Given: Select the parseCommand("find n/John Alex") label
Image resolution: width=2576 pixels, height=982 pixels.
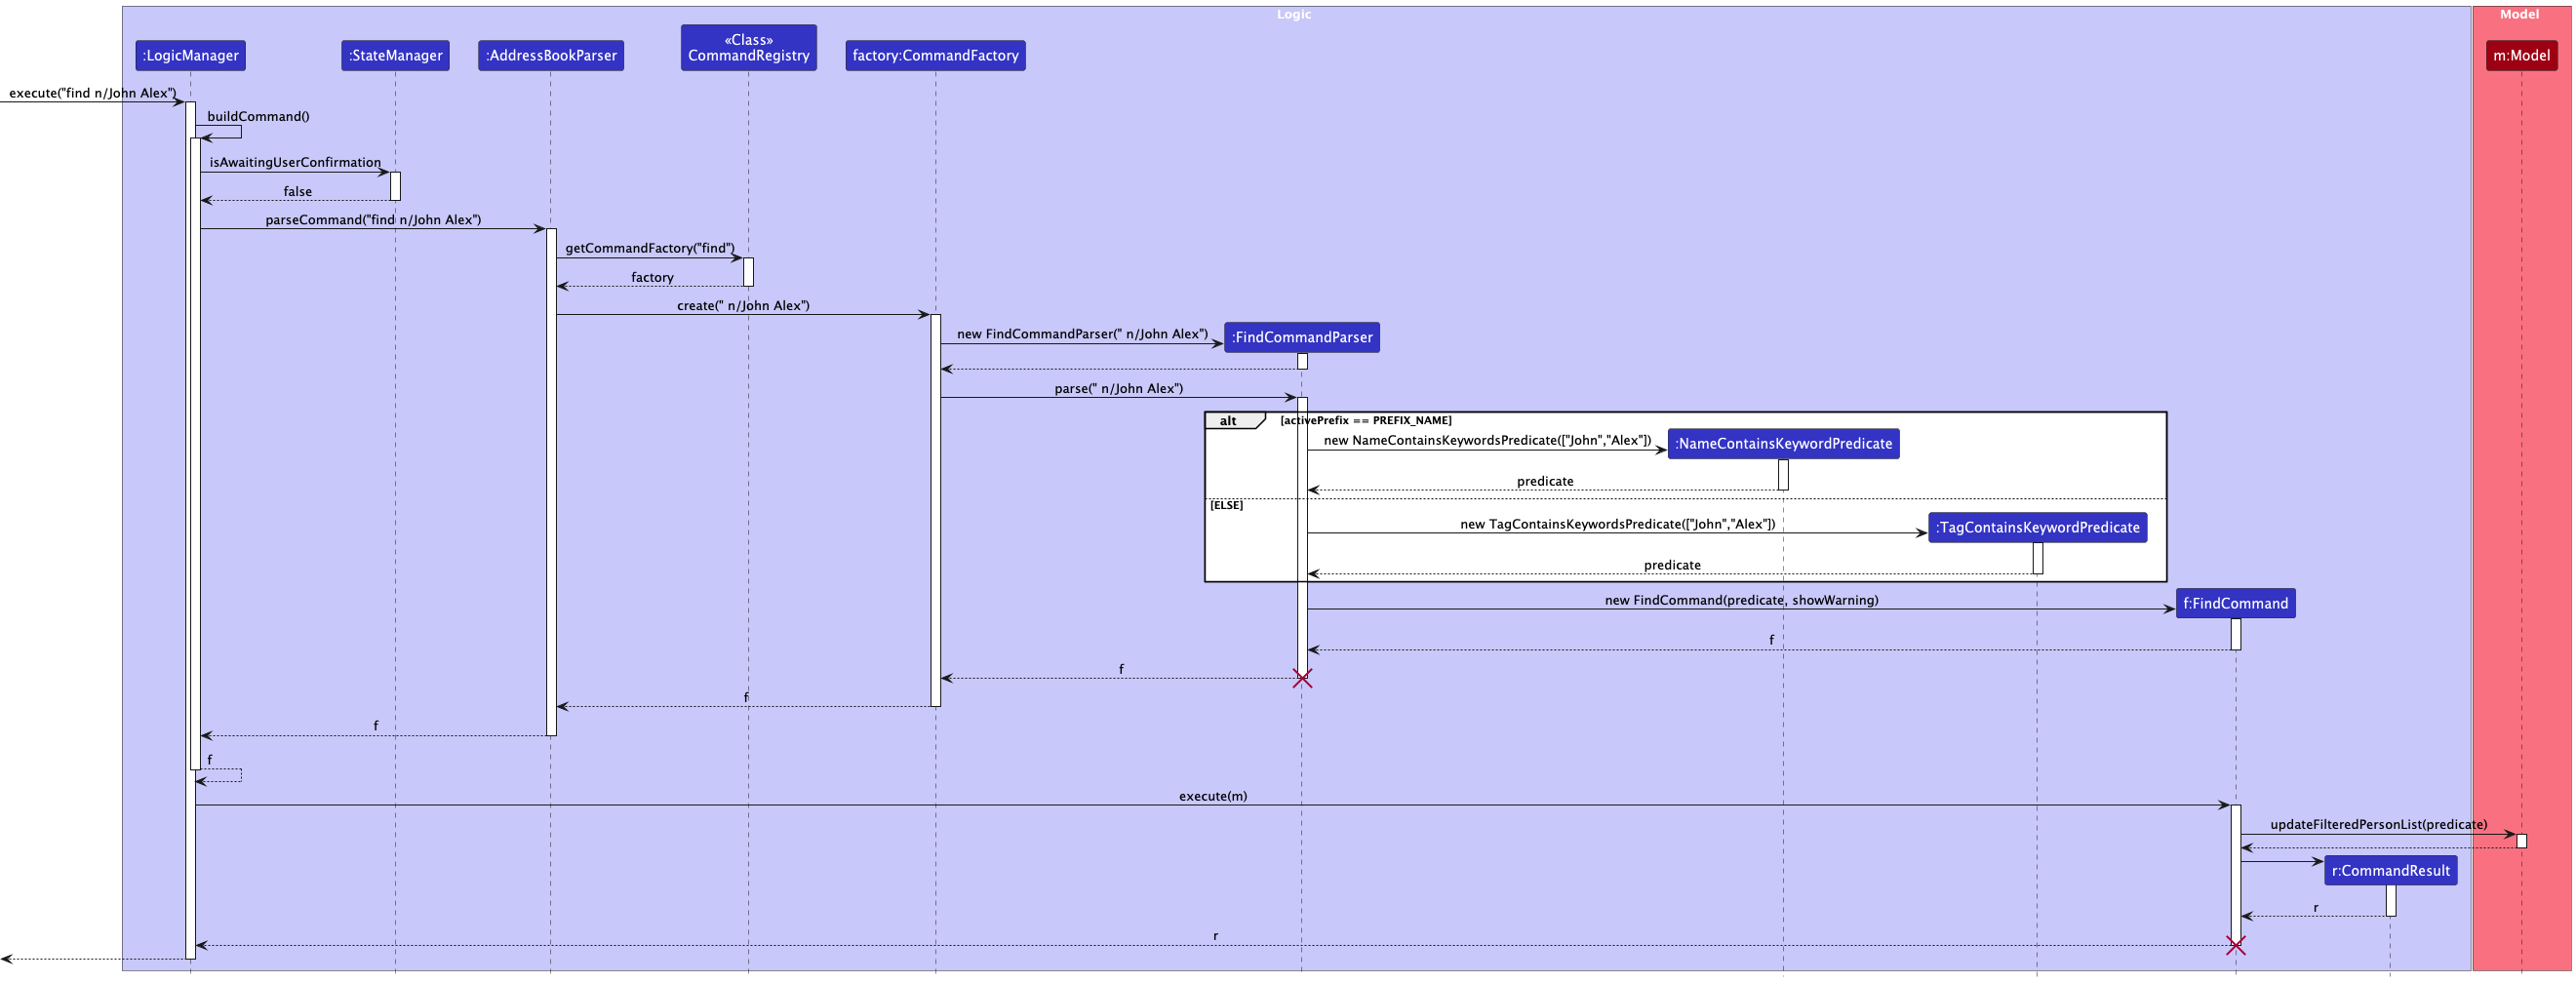Looking at the screenshot, I should (373, 220).
